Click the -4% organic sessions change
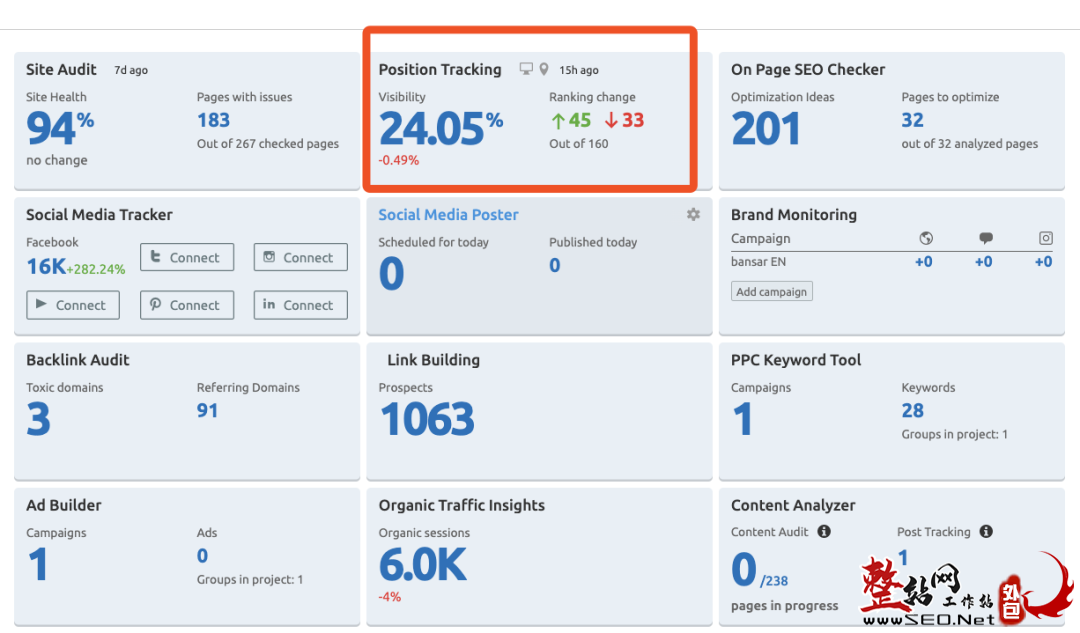The height and width of the screenshot is (633, 1080). [x=389, y=596]
